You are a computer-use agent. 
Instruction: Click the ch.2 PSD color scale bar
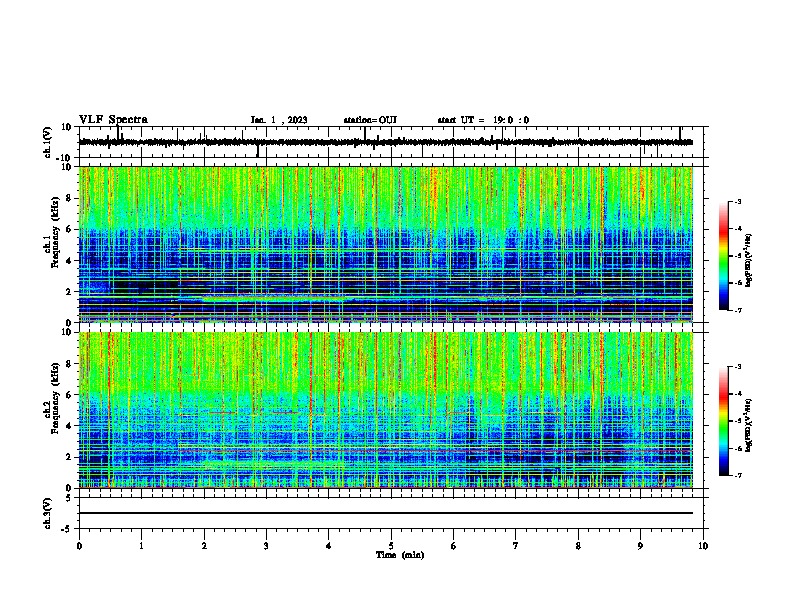pos(723,421)
